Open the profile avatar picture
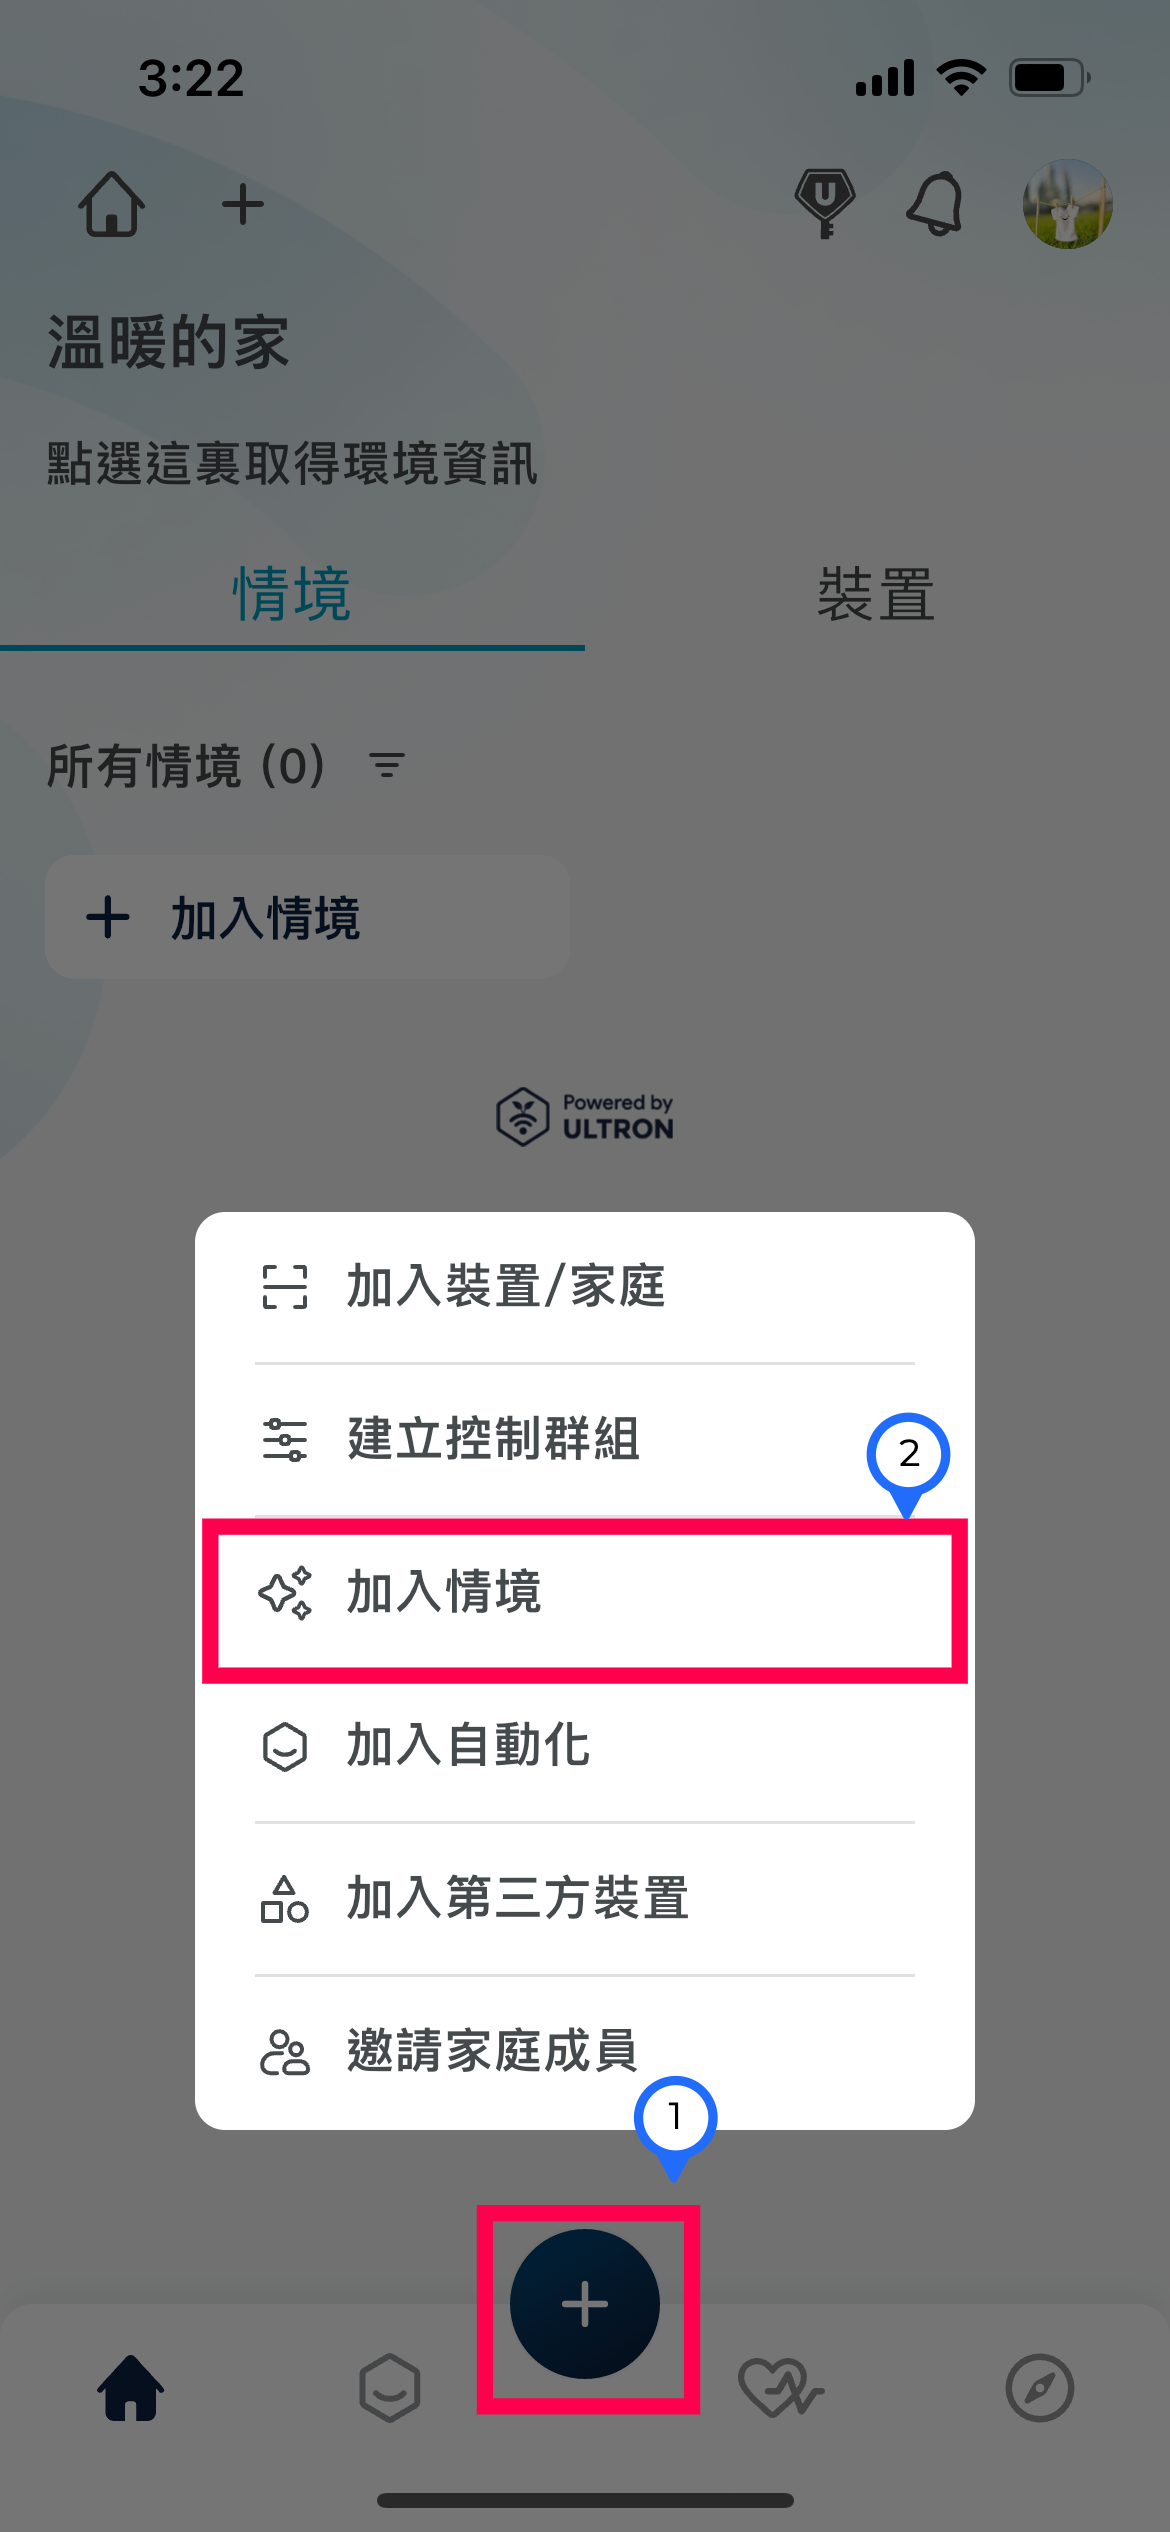 click(x=1067, y=204)
